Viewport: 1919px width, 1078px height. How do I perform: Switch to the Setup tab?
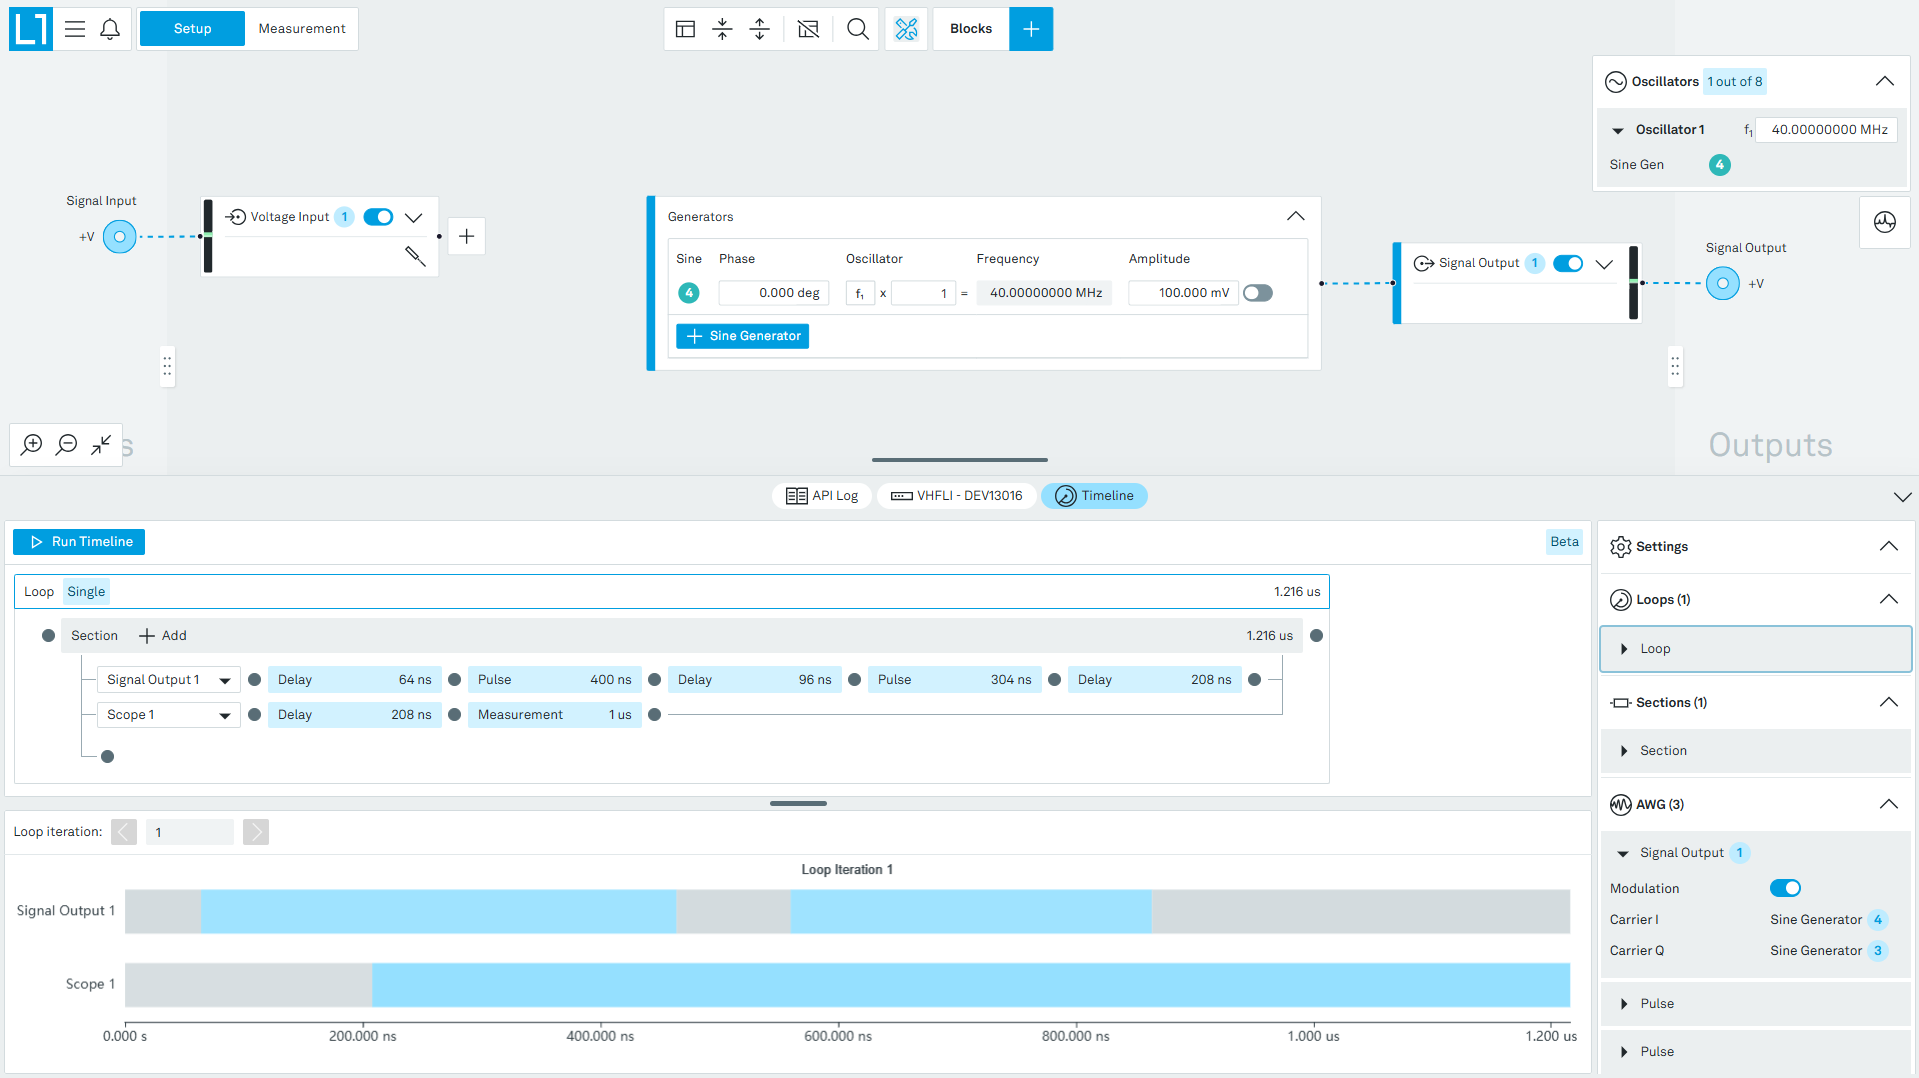coord(192,29)
